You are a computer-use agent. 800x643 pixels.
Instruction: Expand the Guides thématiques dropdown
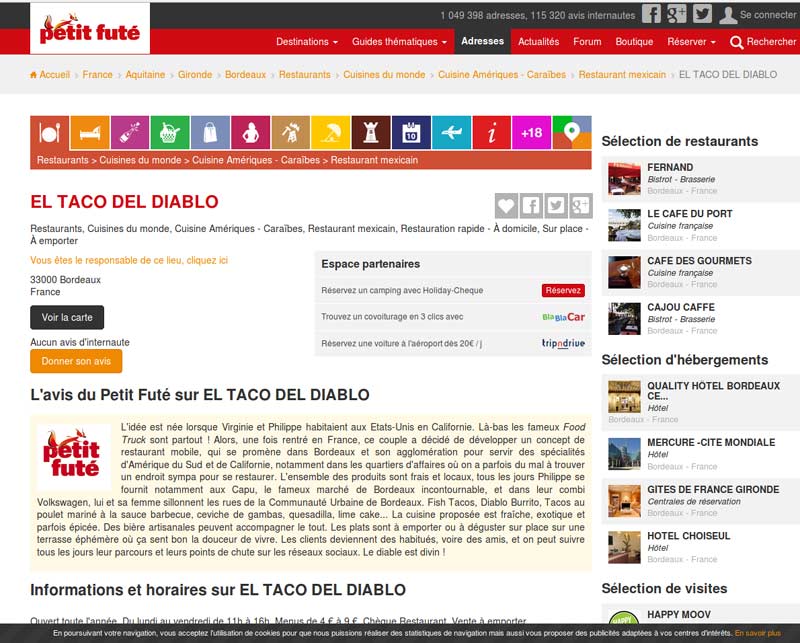pyautogui.click(x=399, y=42)
